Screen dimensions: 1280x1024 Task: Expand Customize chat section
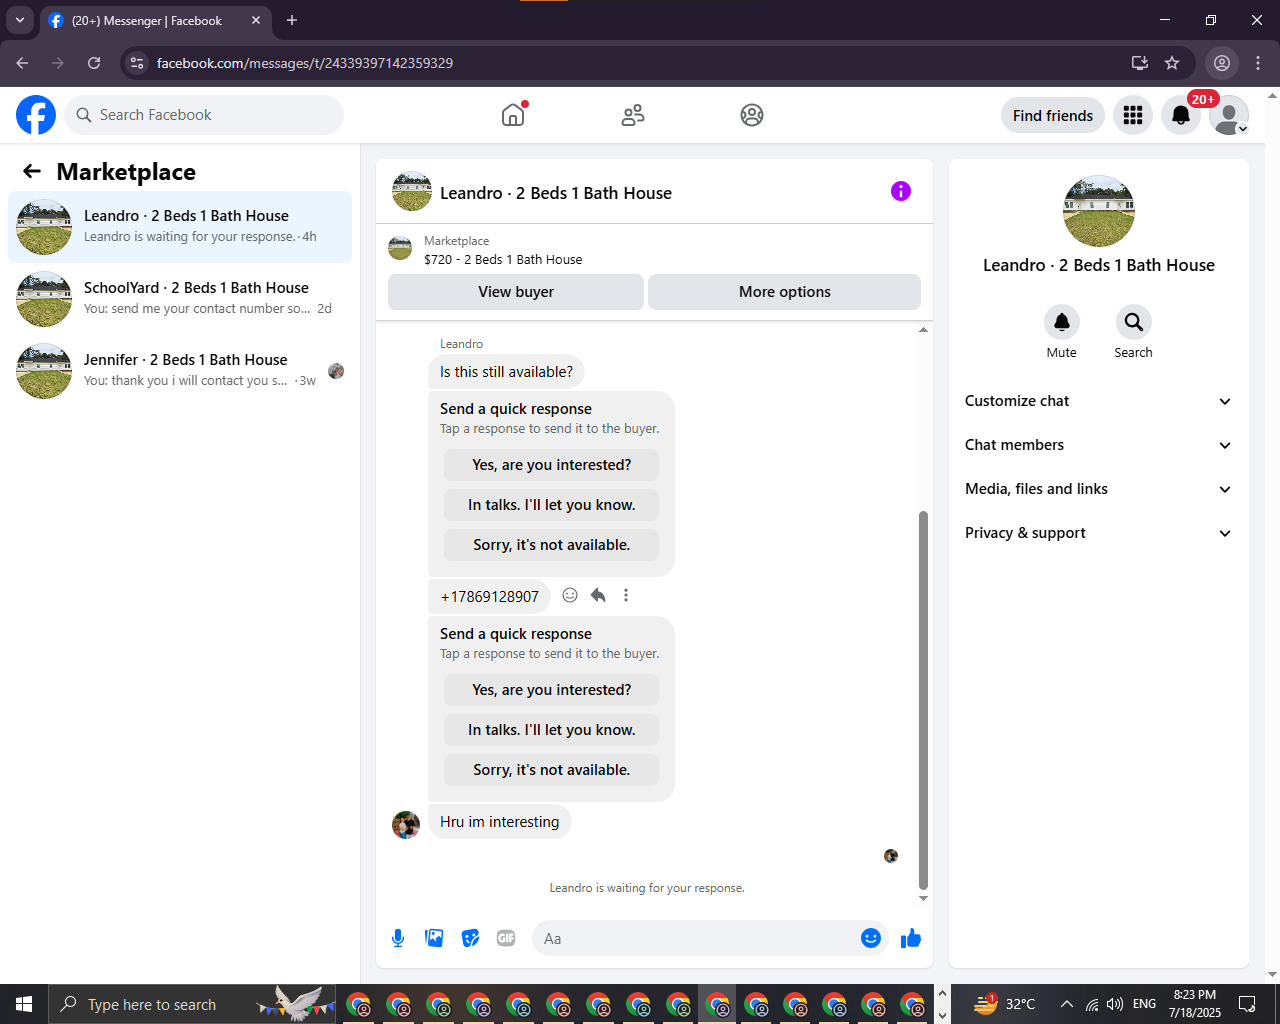[1098, 401]
